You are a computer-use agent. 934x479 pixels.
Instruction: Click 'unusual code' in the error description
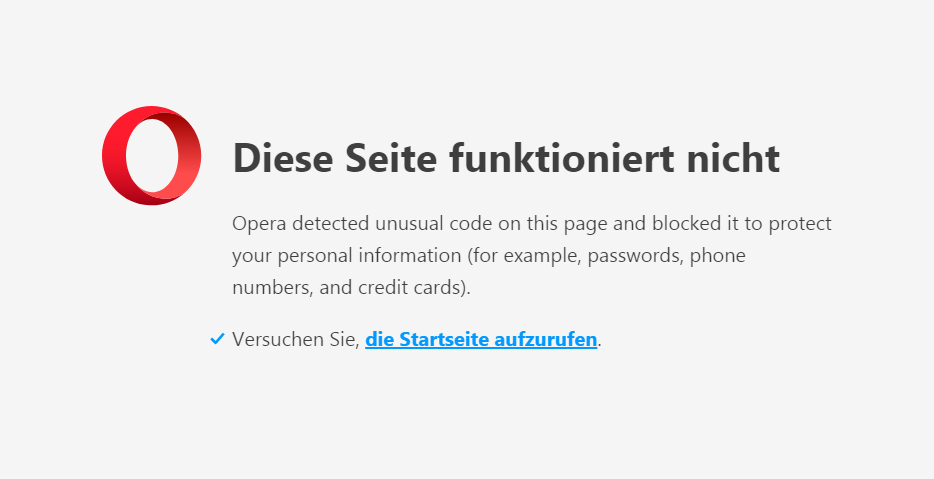pyautogui.click(x=428, y=223)
